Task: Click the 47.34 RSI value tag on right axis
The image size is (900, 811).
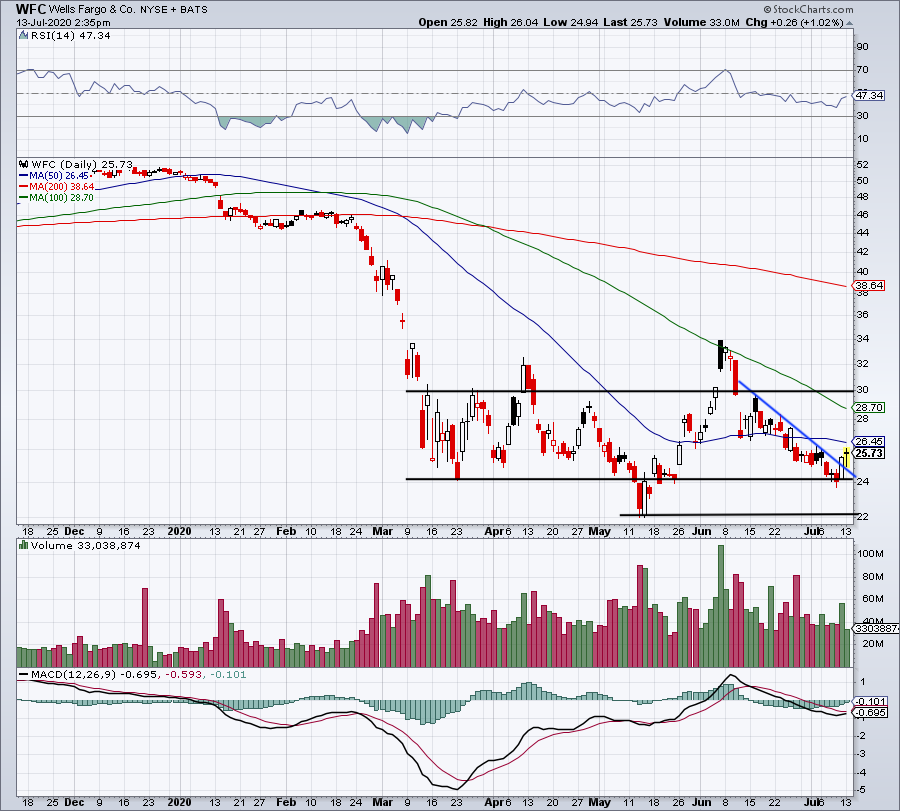Action: 869,95
